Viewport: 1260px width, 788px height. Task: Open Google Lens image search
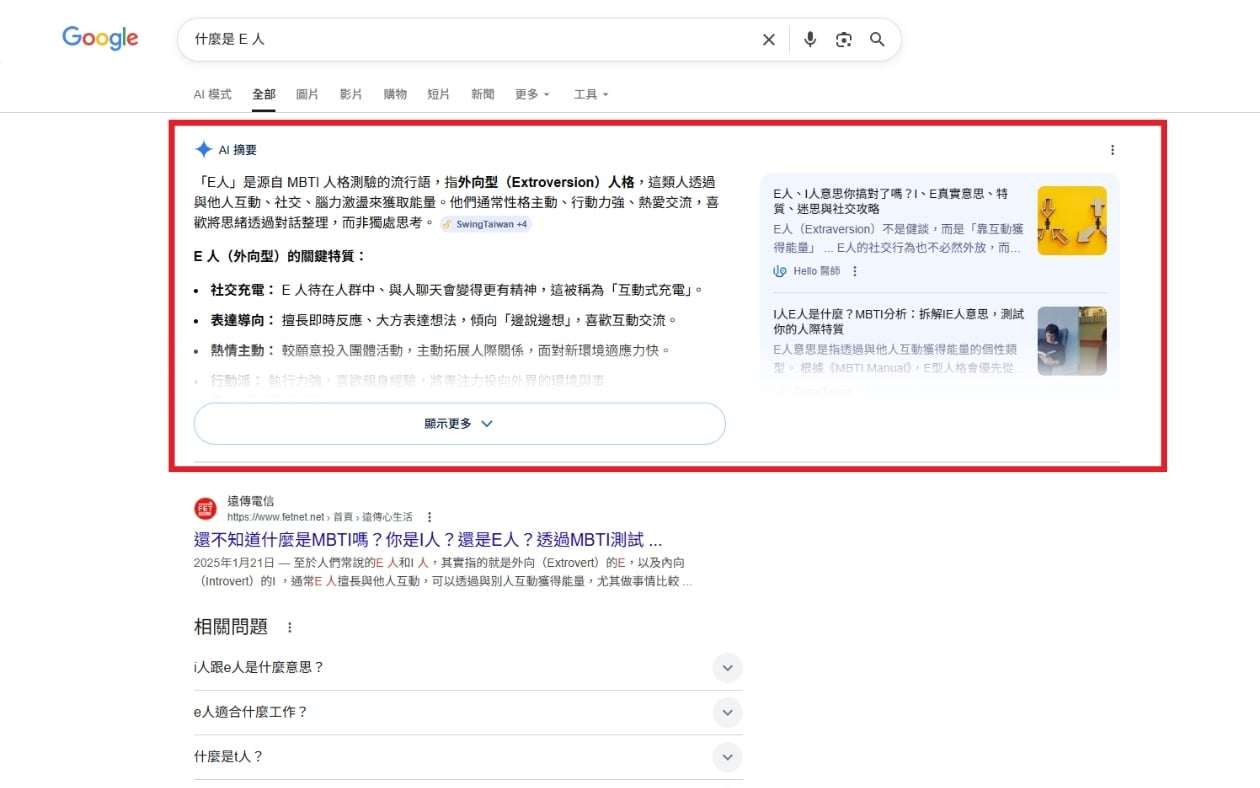point(843,39)
